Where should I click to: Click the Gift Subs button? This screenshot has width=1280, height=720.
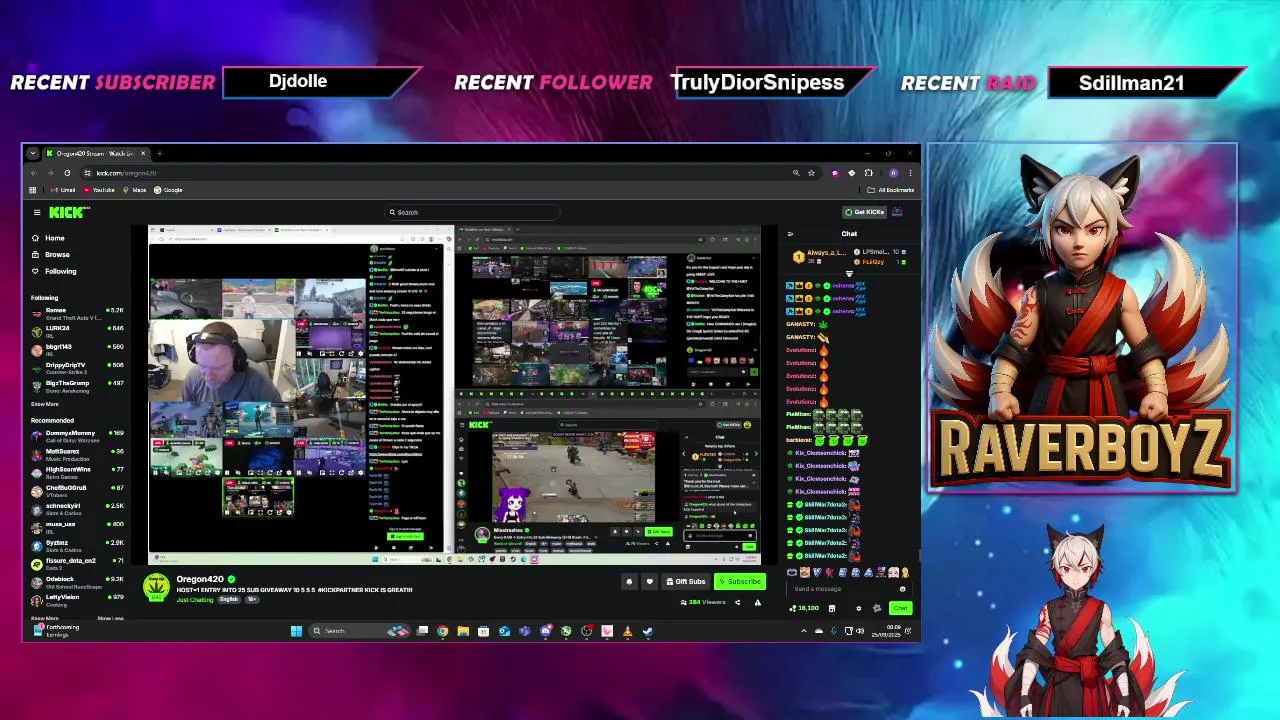click(x=686, y=581)
